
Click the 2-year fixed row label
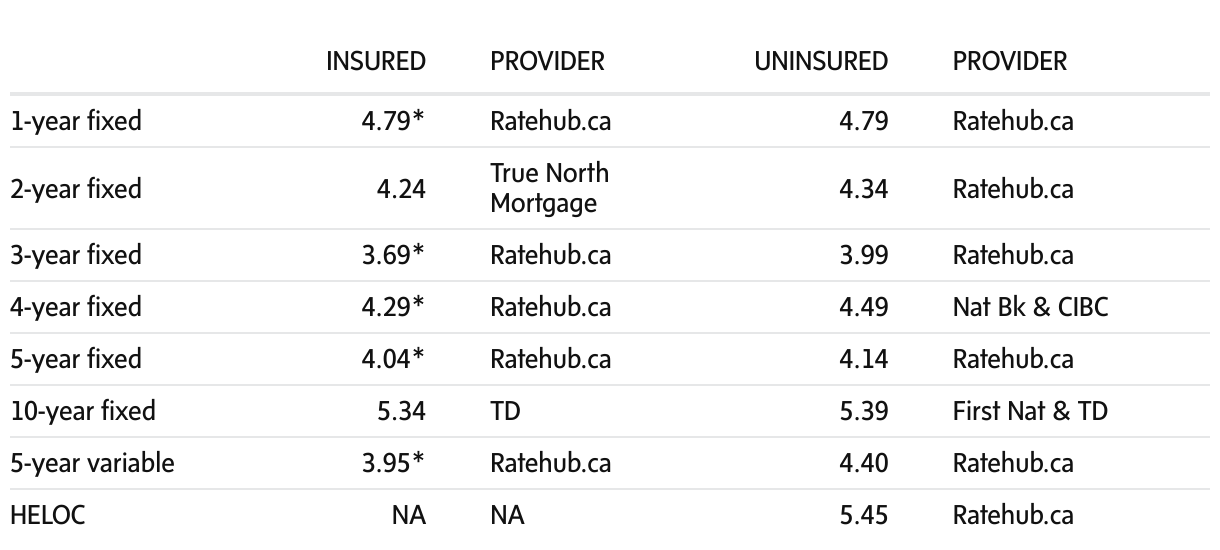pyautogui.click(x=76, y=189)
